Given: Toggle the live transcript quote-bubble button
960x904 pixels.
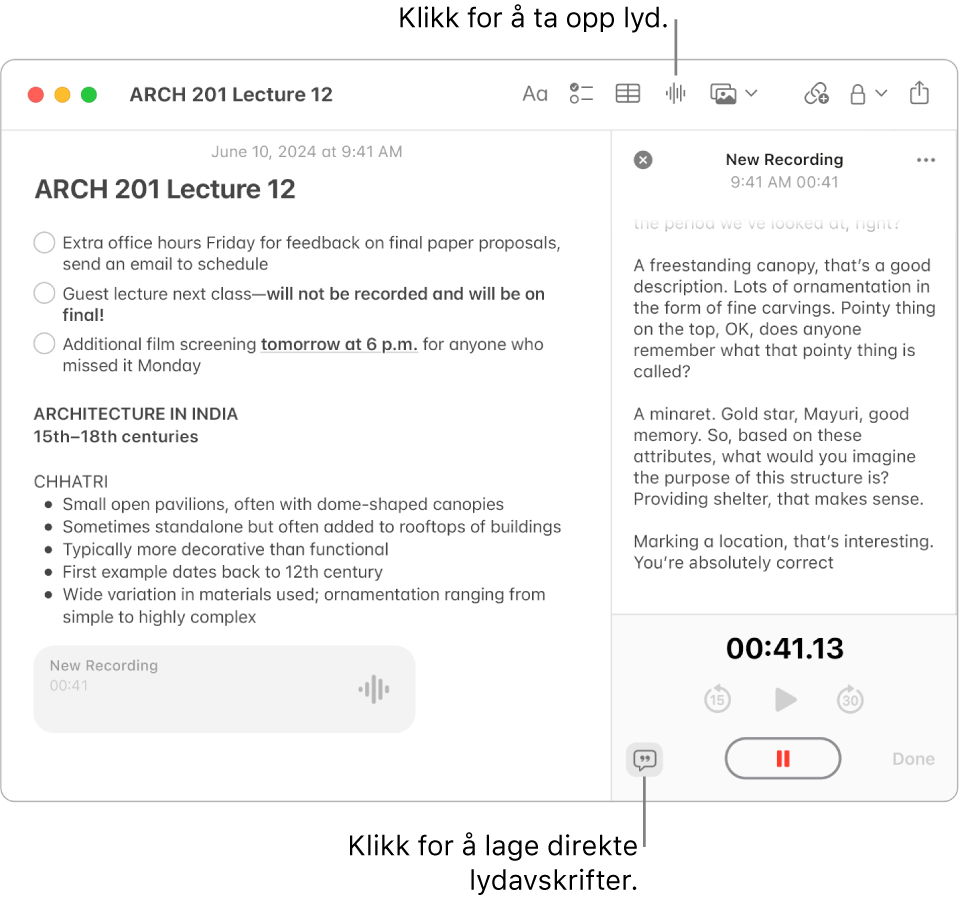Looking at the screenshot, I should 644,760.
